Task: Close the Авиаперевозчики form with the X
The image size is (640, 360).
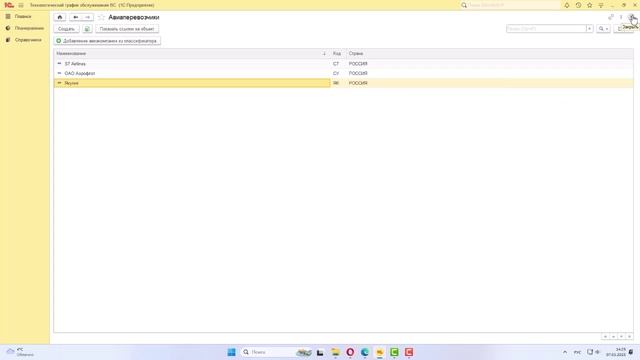Action: 631,17
